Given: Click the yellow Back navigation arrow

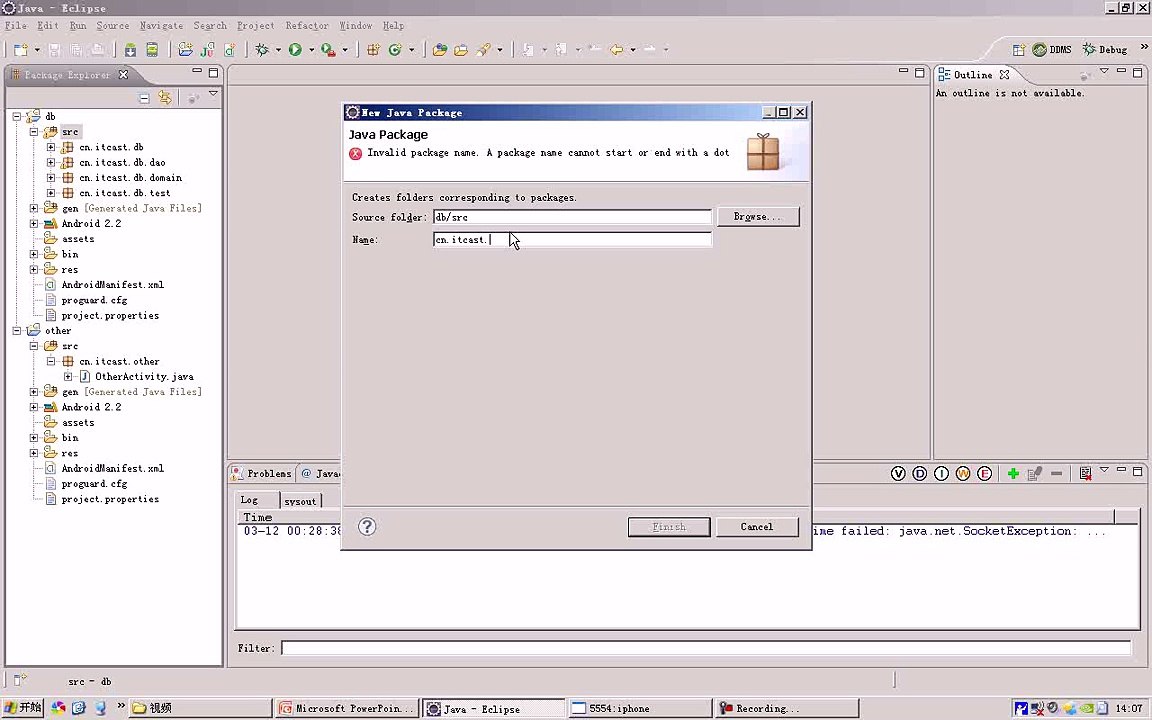Looking at the screenshot, I should (x=616, y=50).
